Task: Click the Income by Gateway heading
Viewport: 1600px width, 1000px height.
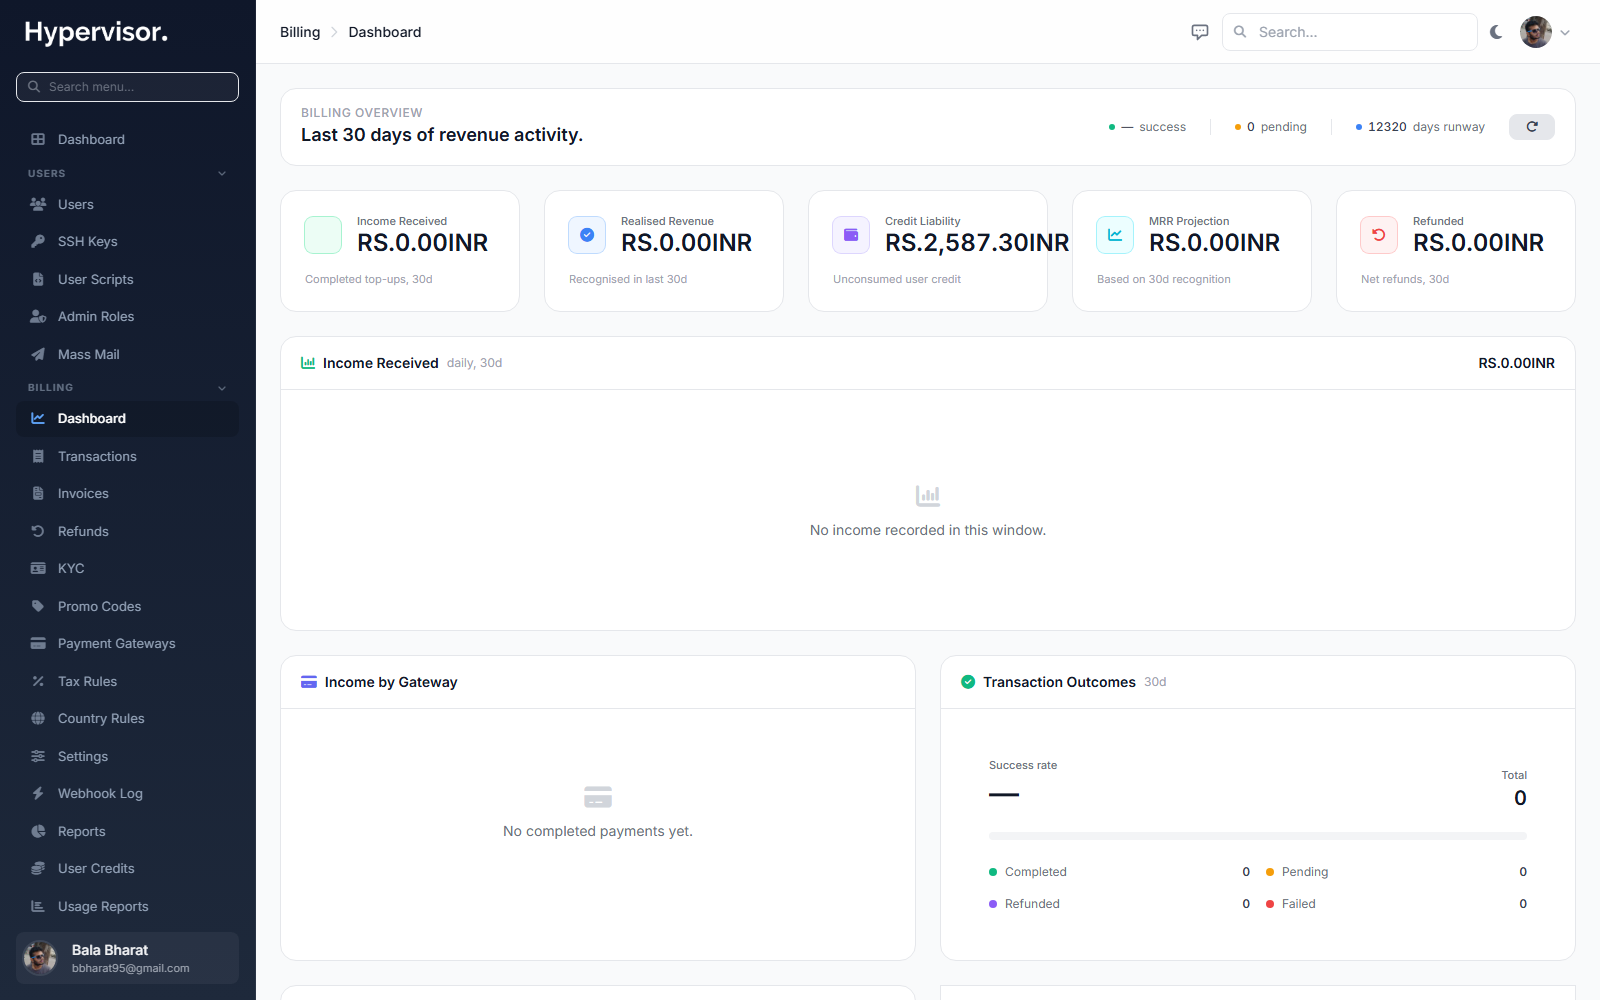Action: pos(391,682)
